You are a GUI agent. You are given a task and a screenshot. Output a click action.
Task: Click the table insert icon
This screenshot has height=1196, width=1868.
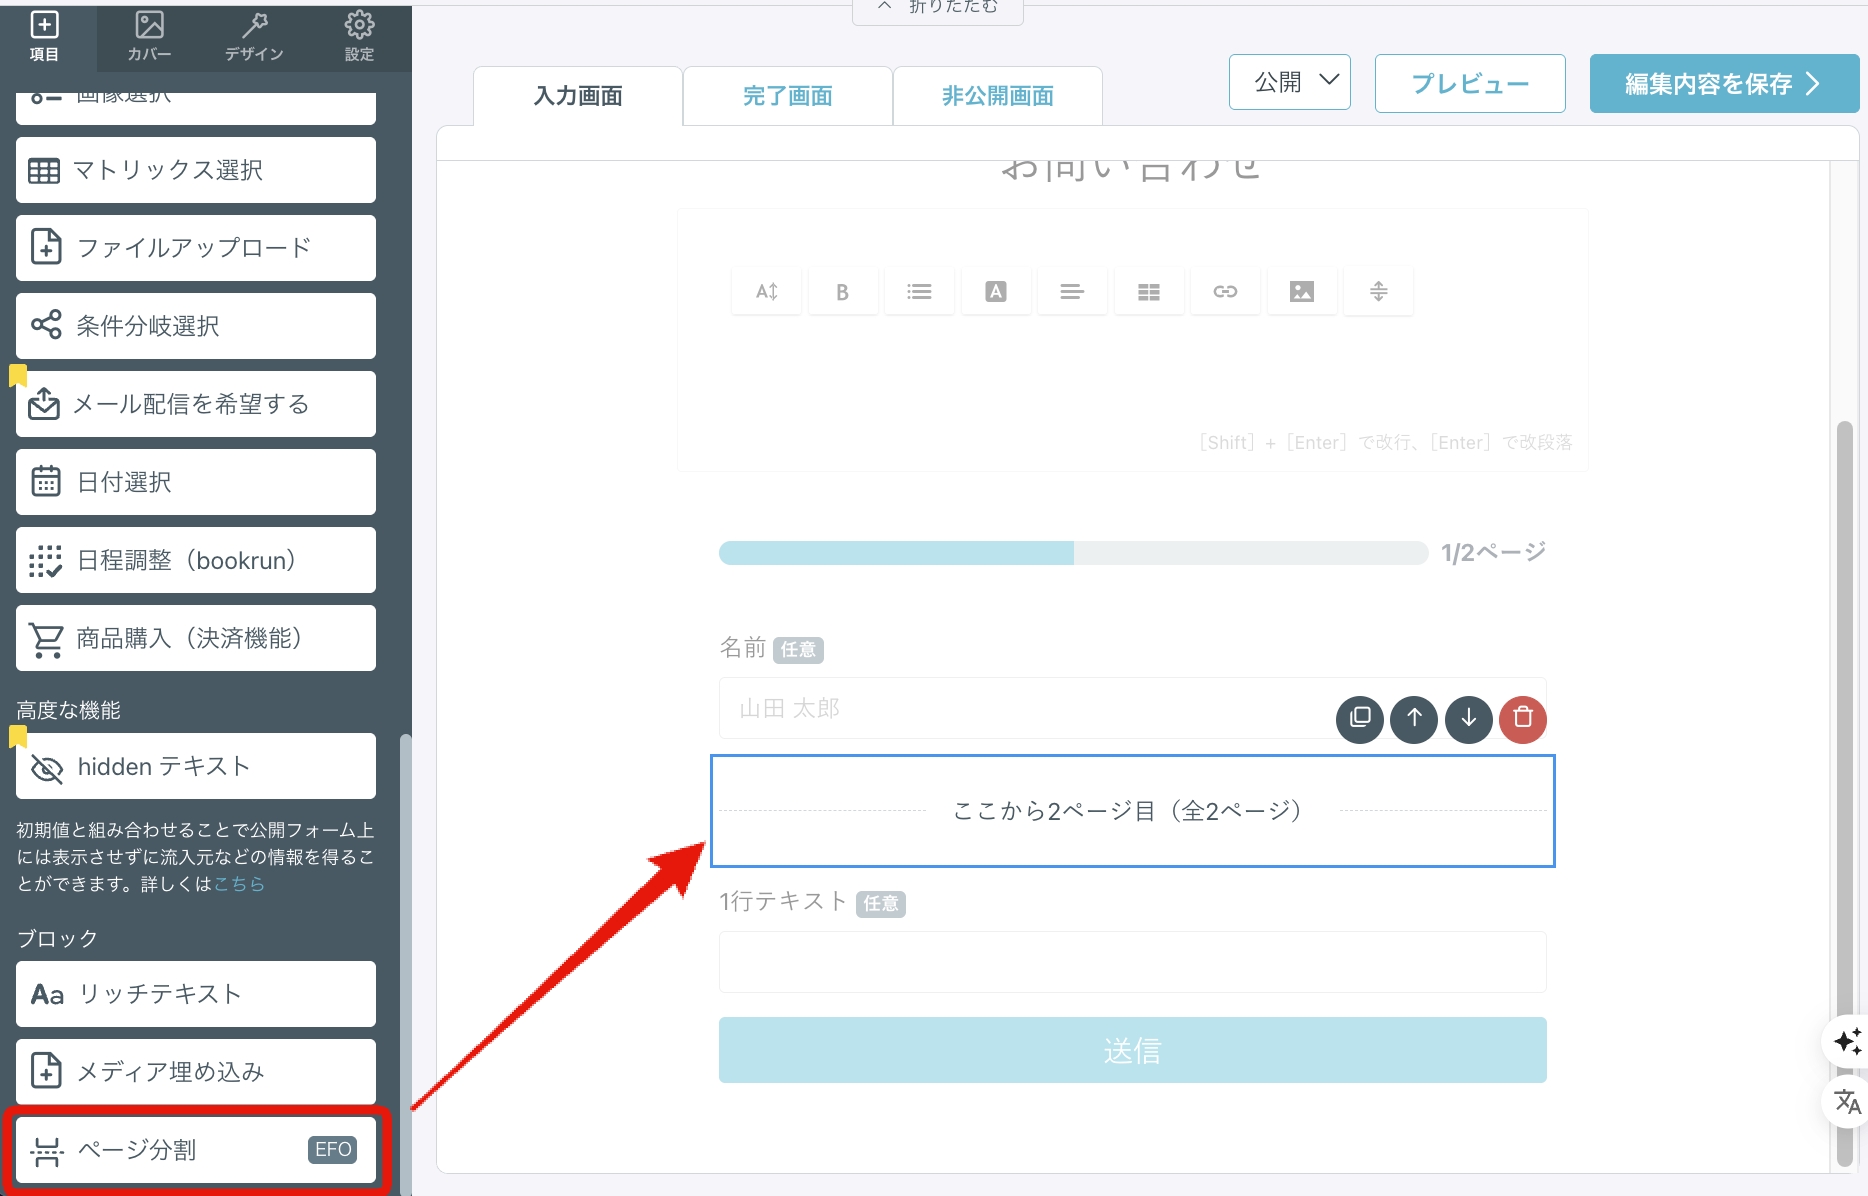click(x=1149, y=292)
